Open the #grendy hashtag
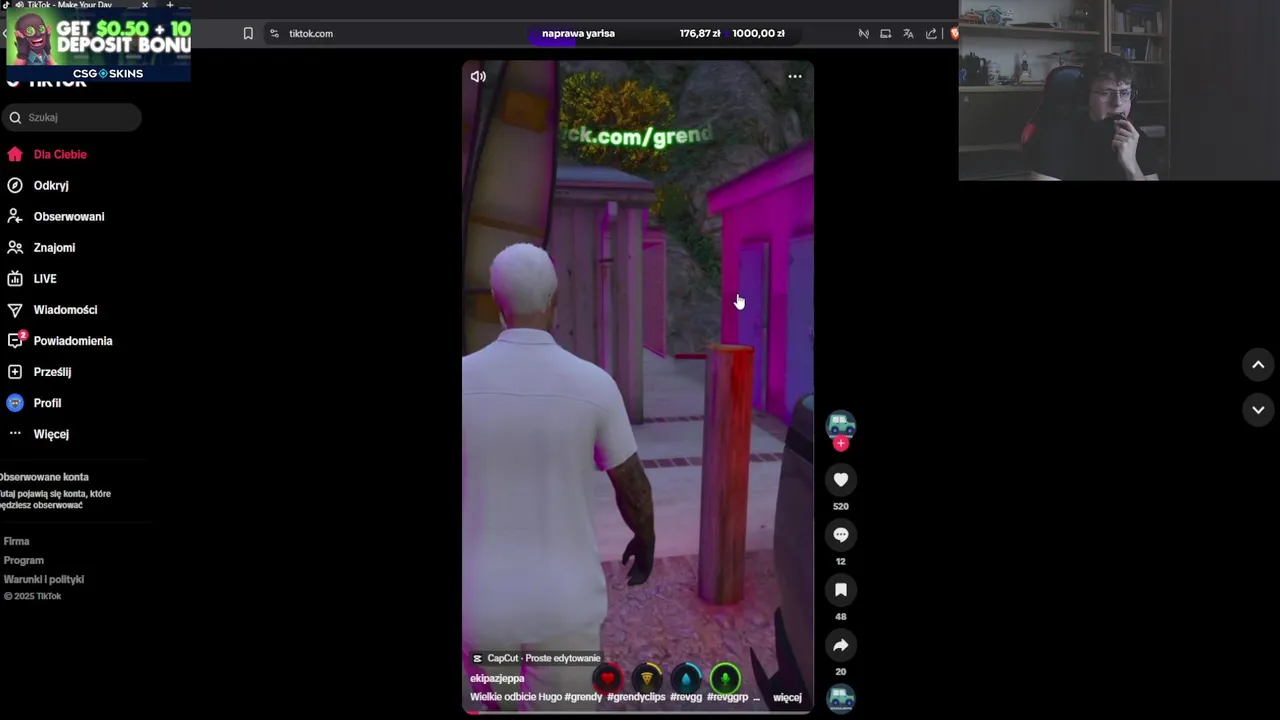Screen dimensions: 1280x720 (x=583, y=697)
